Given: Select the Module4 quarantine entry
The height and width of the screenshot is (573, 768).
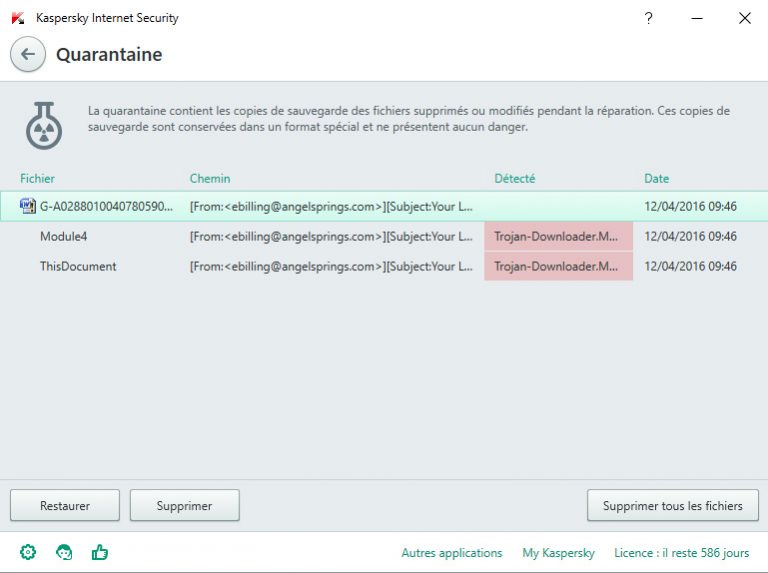Looking at the screenshot, I should (x=65, y=237).
